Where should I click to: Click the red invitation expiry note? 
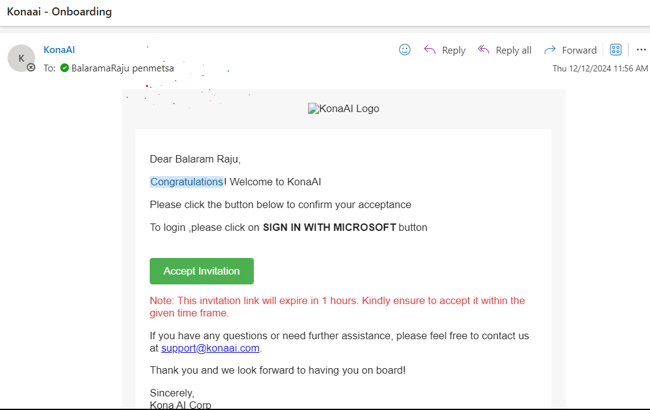337,306
